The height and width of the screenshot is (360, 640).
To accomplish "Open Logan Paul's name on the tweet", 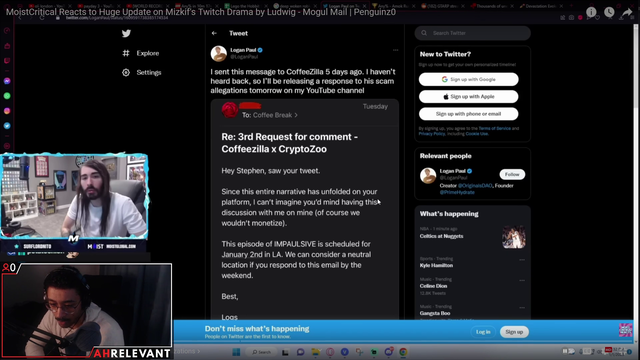I will [x=243, y=50].
